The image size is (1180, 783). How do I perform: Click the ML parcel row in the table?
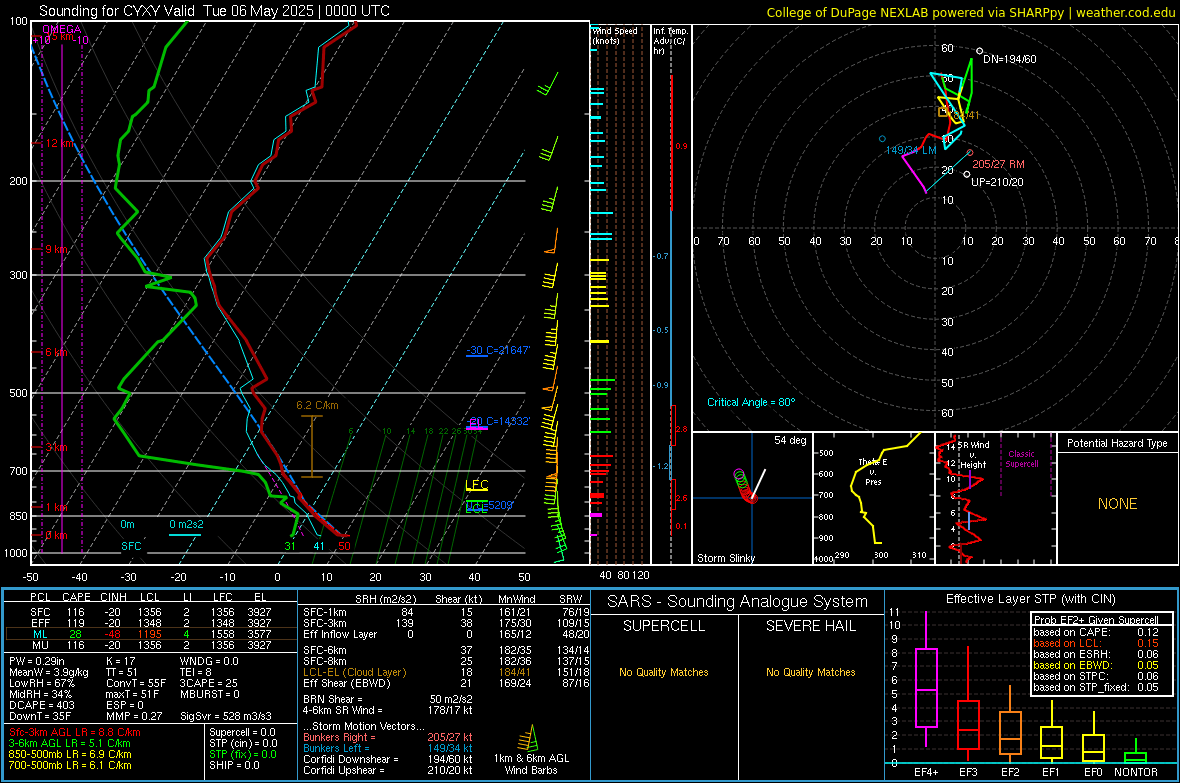(x=151, y=634)
